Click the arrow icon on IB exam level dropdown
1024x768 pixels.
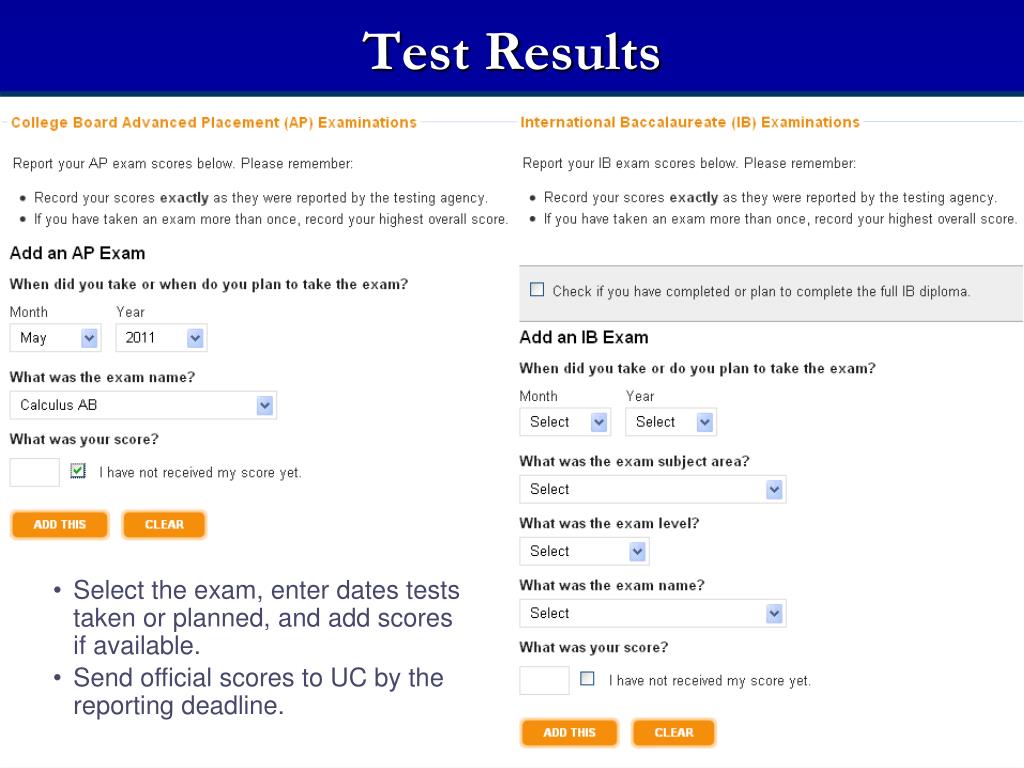(x=637, y=552)
